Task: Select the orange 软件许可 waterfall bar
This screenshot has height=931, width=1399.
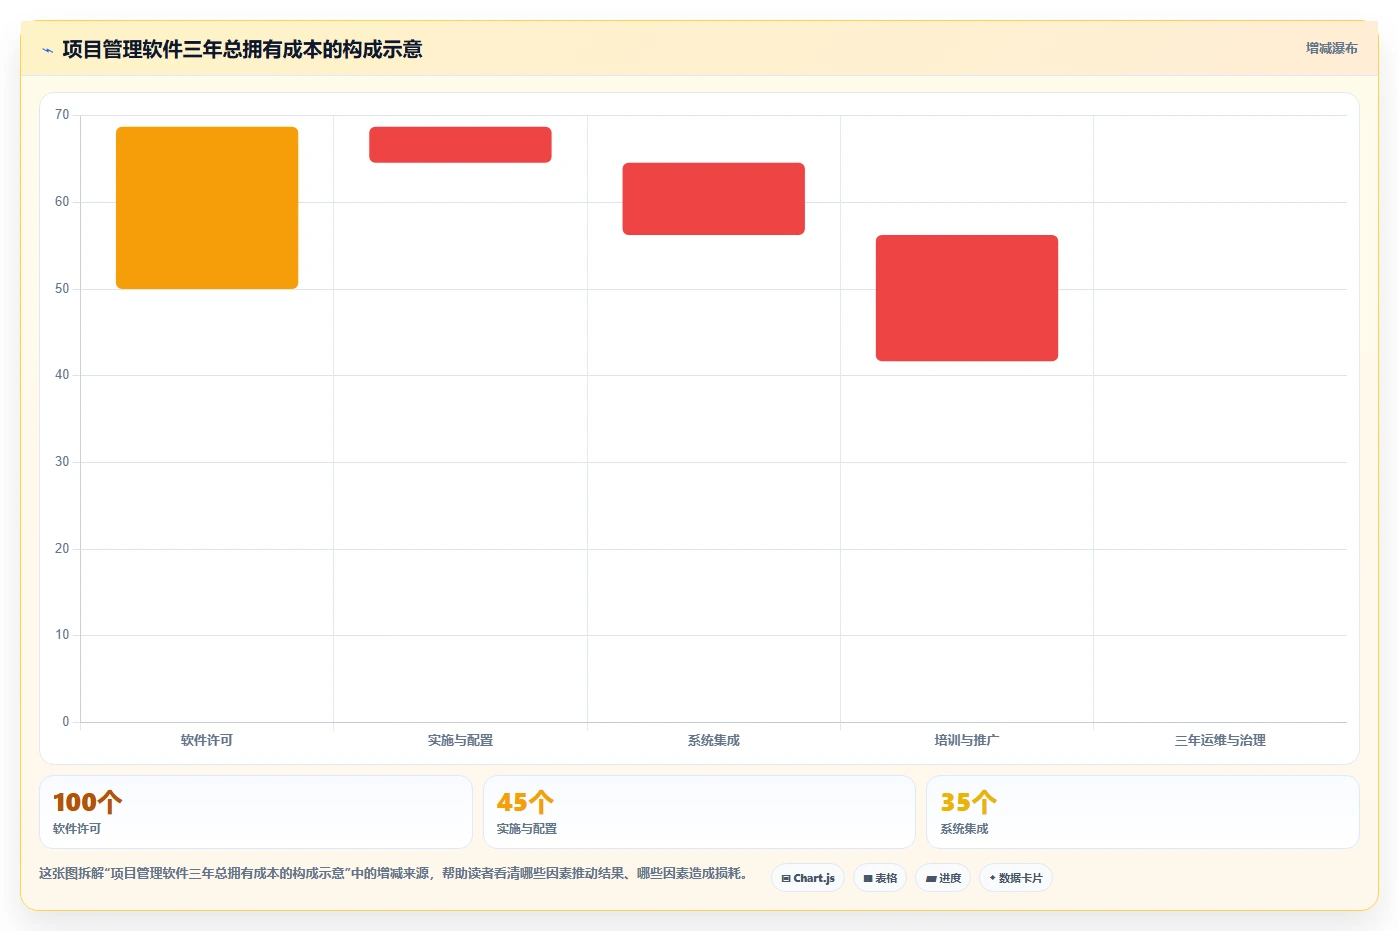Action: [207, 208]
